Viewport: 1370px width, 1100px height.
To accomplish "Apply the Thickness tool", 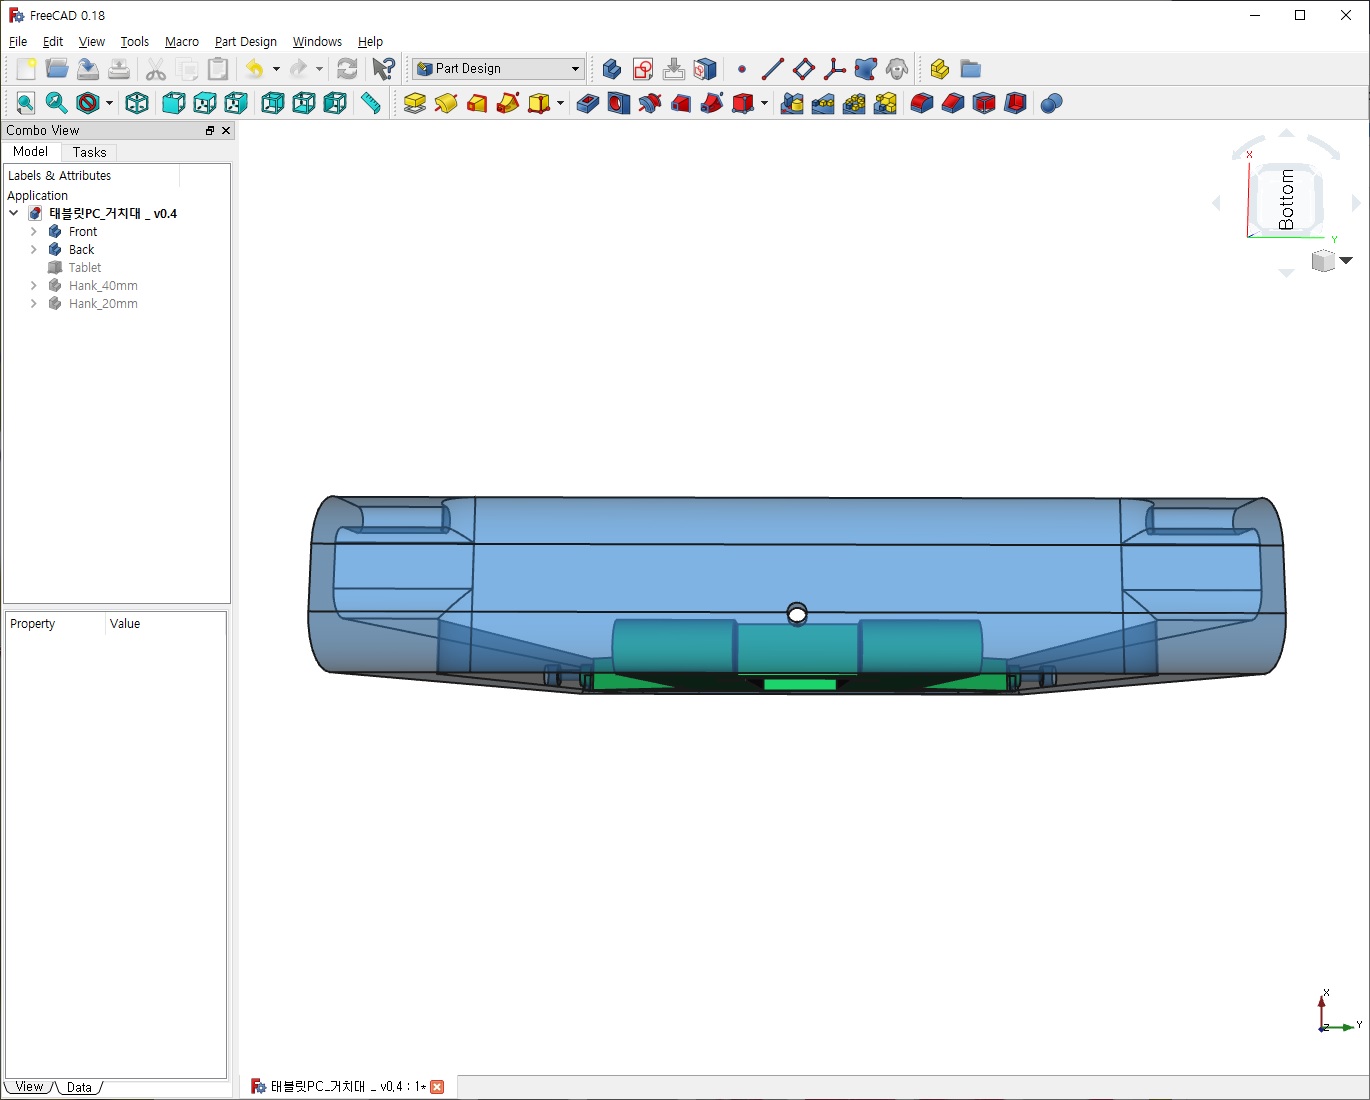I will 1015,103.
